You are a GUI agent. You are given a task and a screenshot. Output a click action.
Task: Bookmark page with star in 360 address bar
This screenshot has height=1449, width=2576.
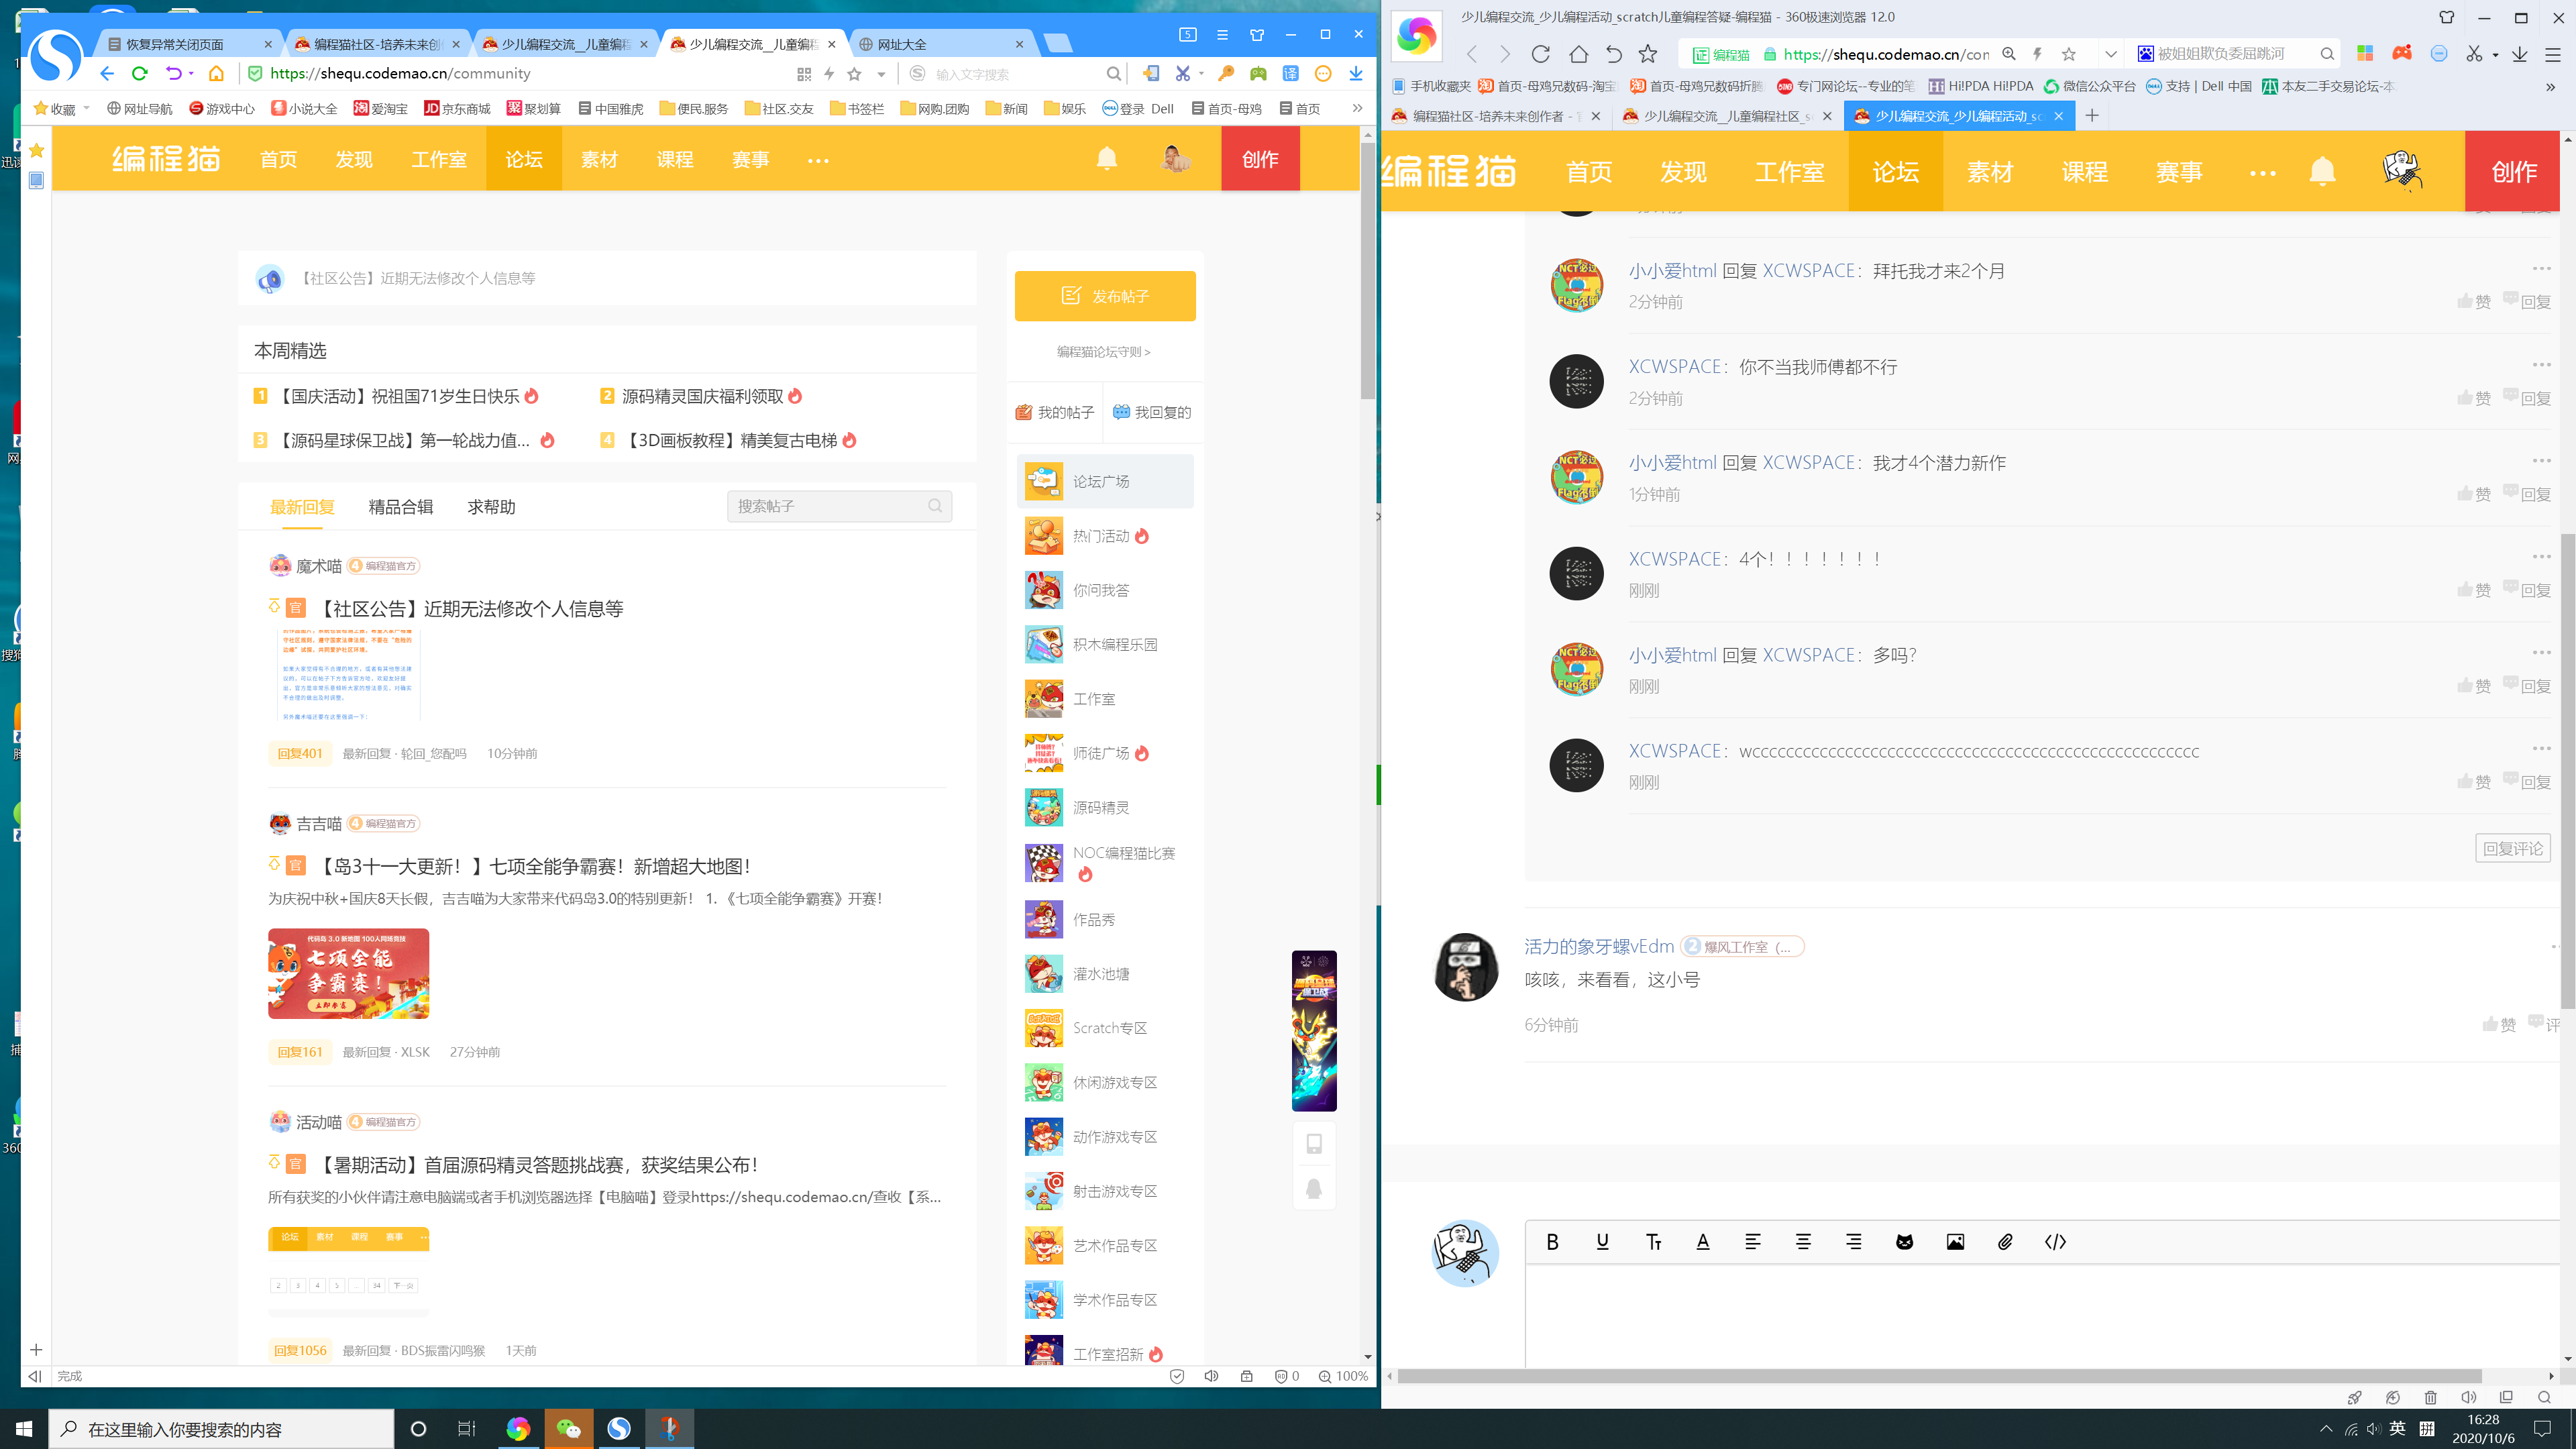point(2069,54)
